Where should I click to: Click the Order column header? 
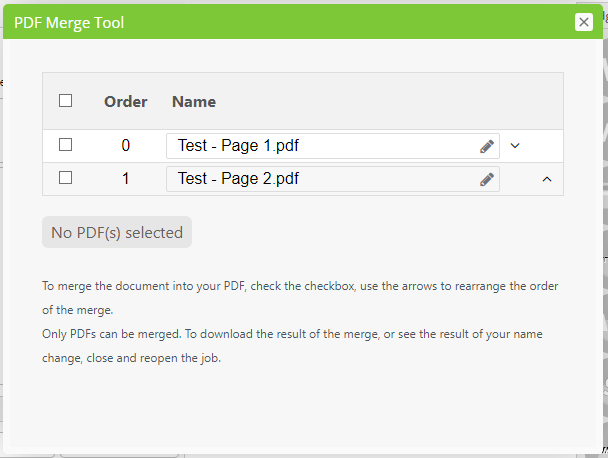coord(126,102)
